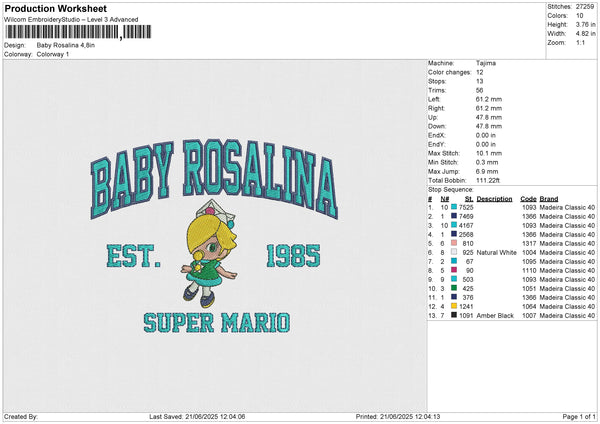Click the cyan swatch in the 503-stitch row
This screenshot has height=424, width=600.
[x=454, y=279]
